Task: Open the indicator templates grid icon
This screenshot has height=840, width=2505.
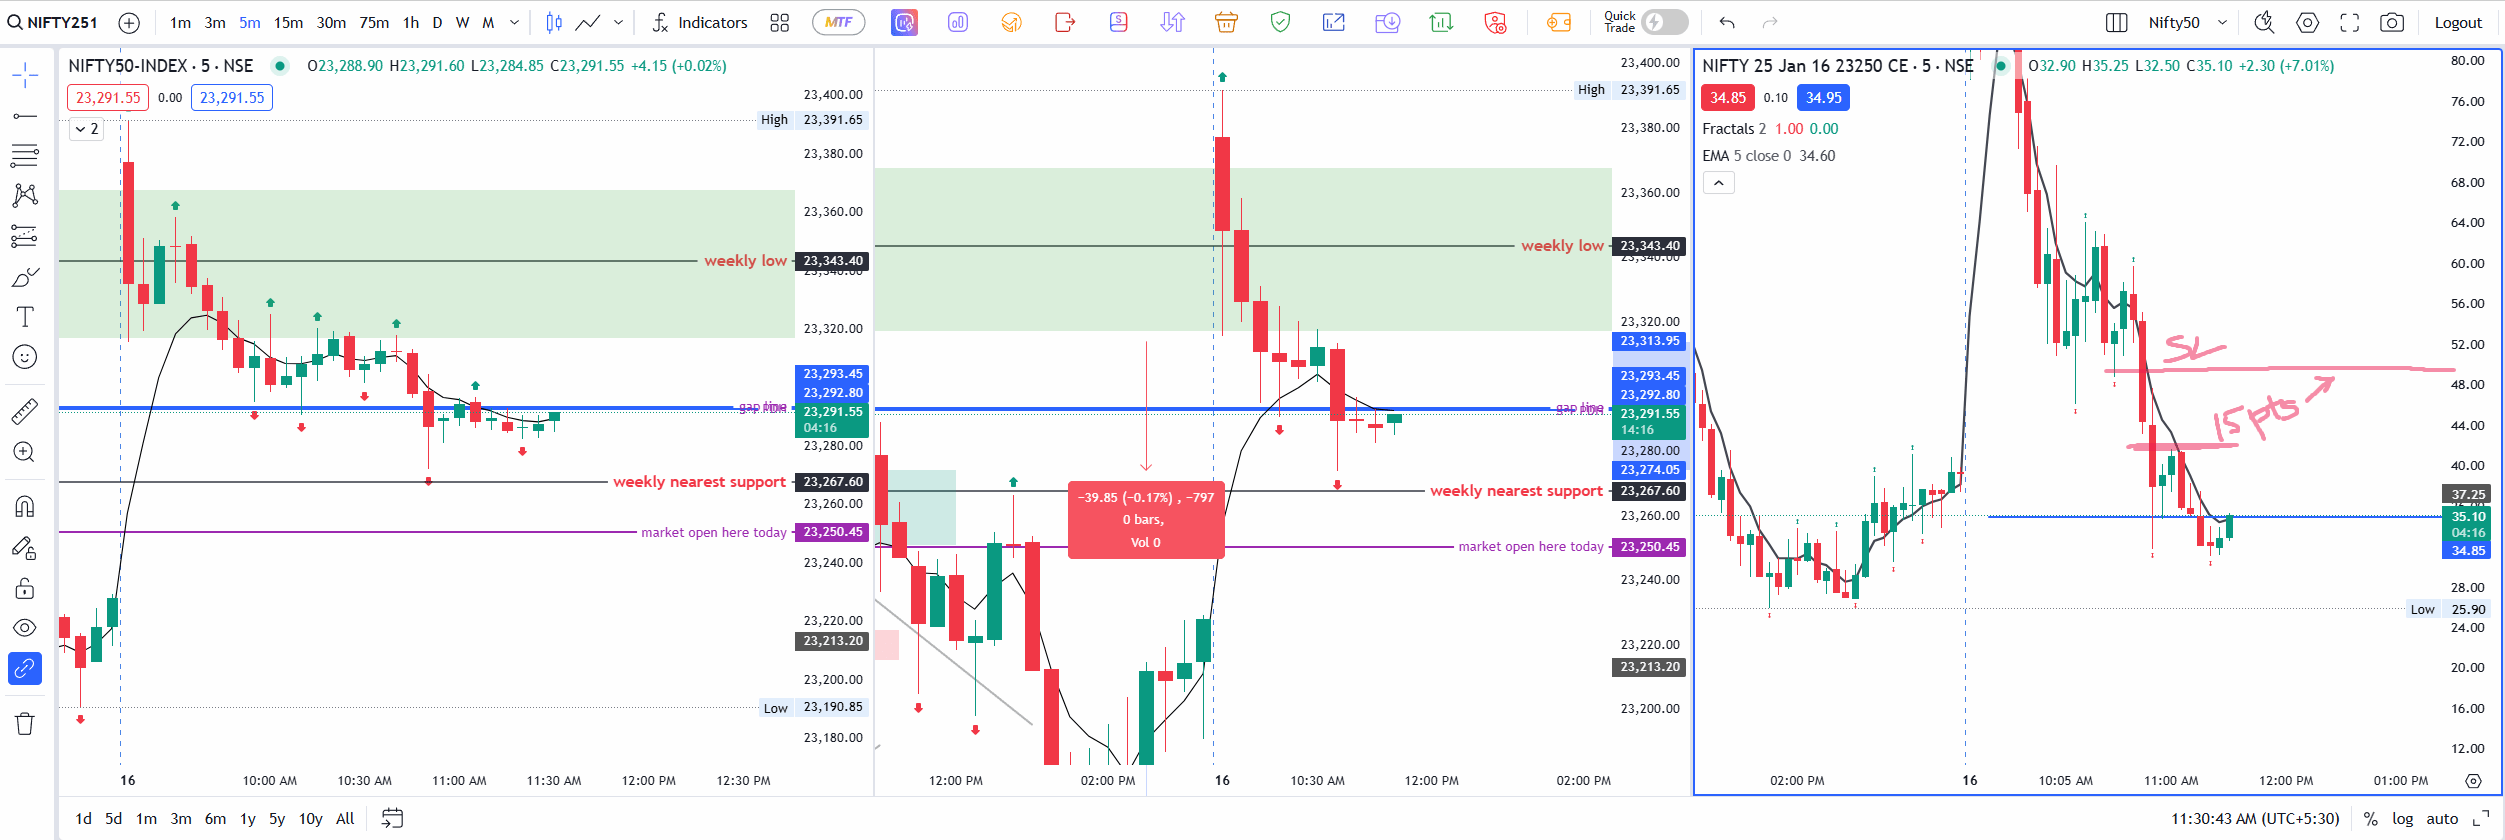Action: pos(780,22)
